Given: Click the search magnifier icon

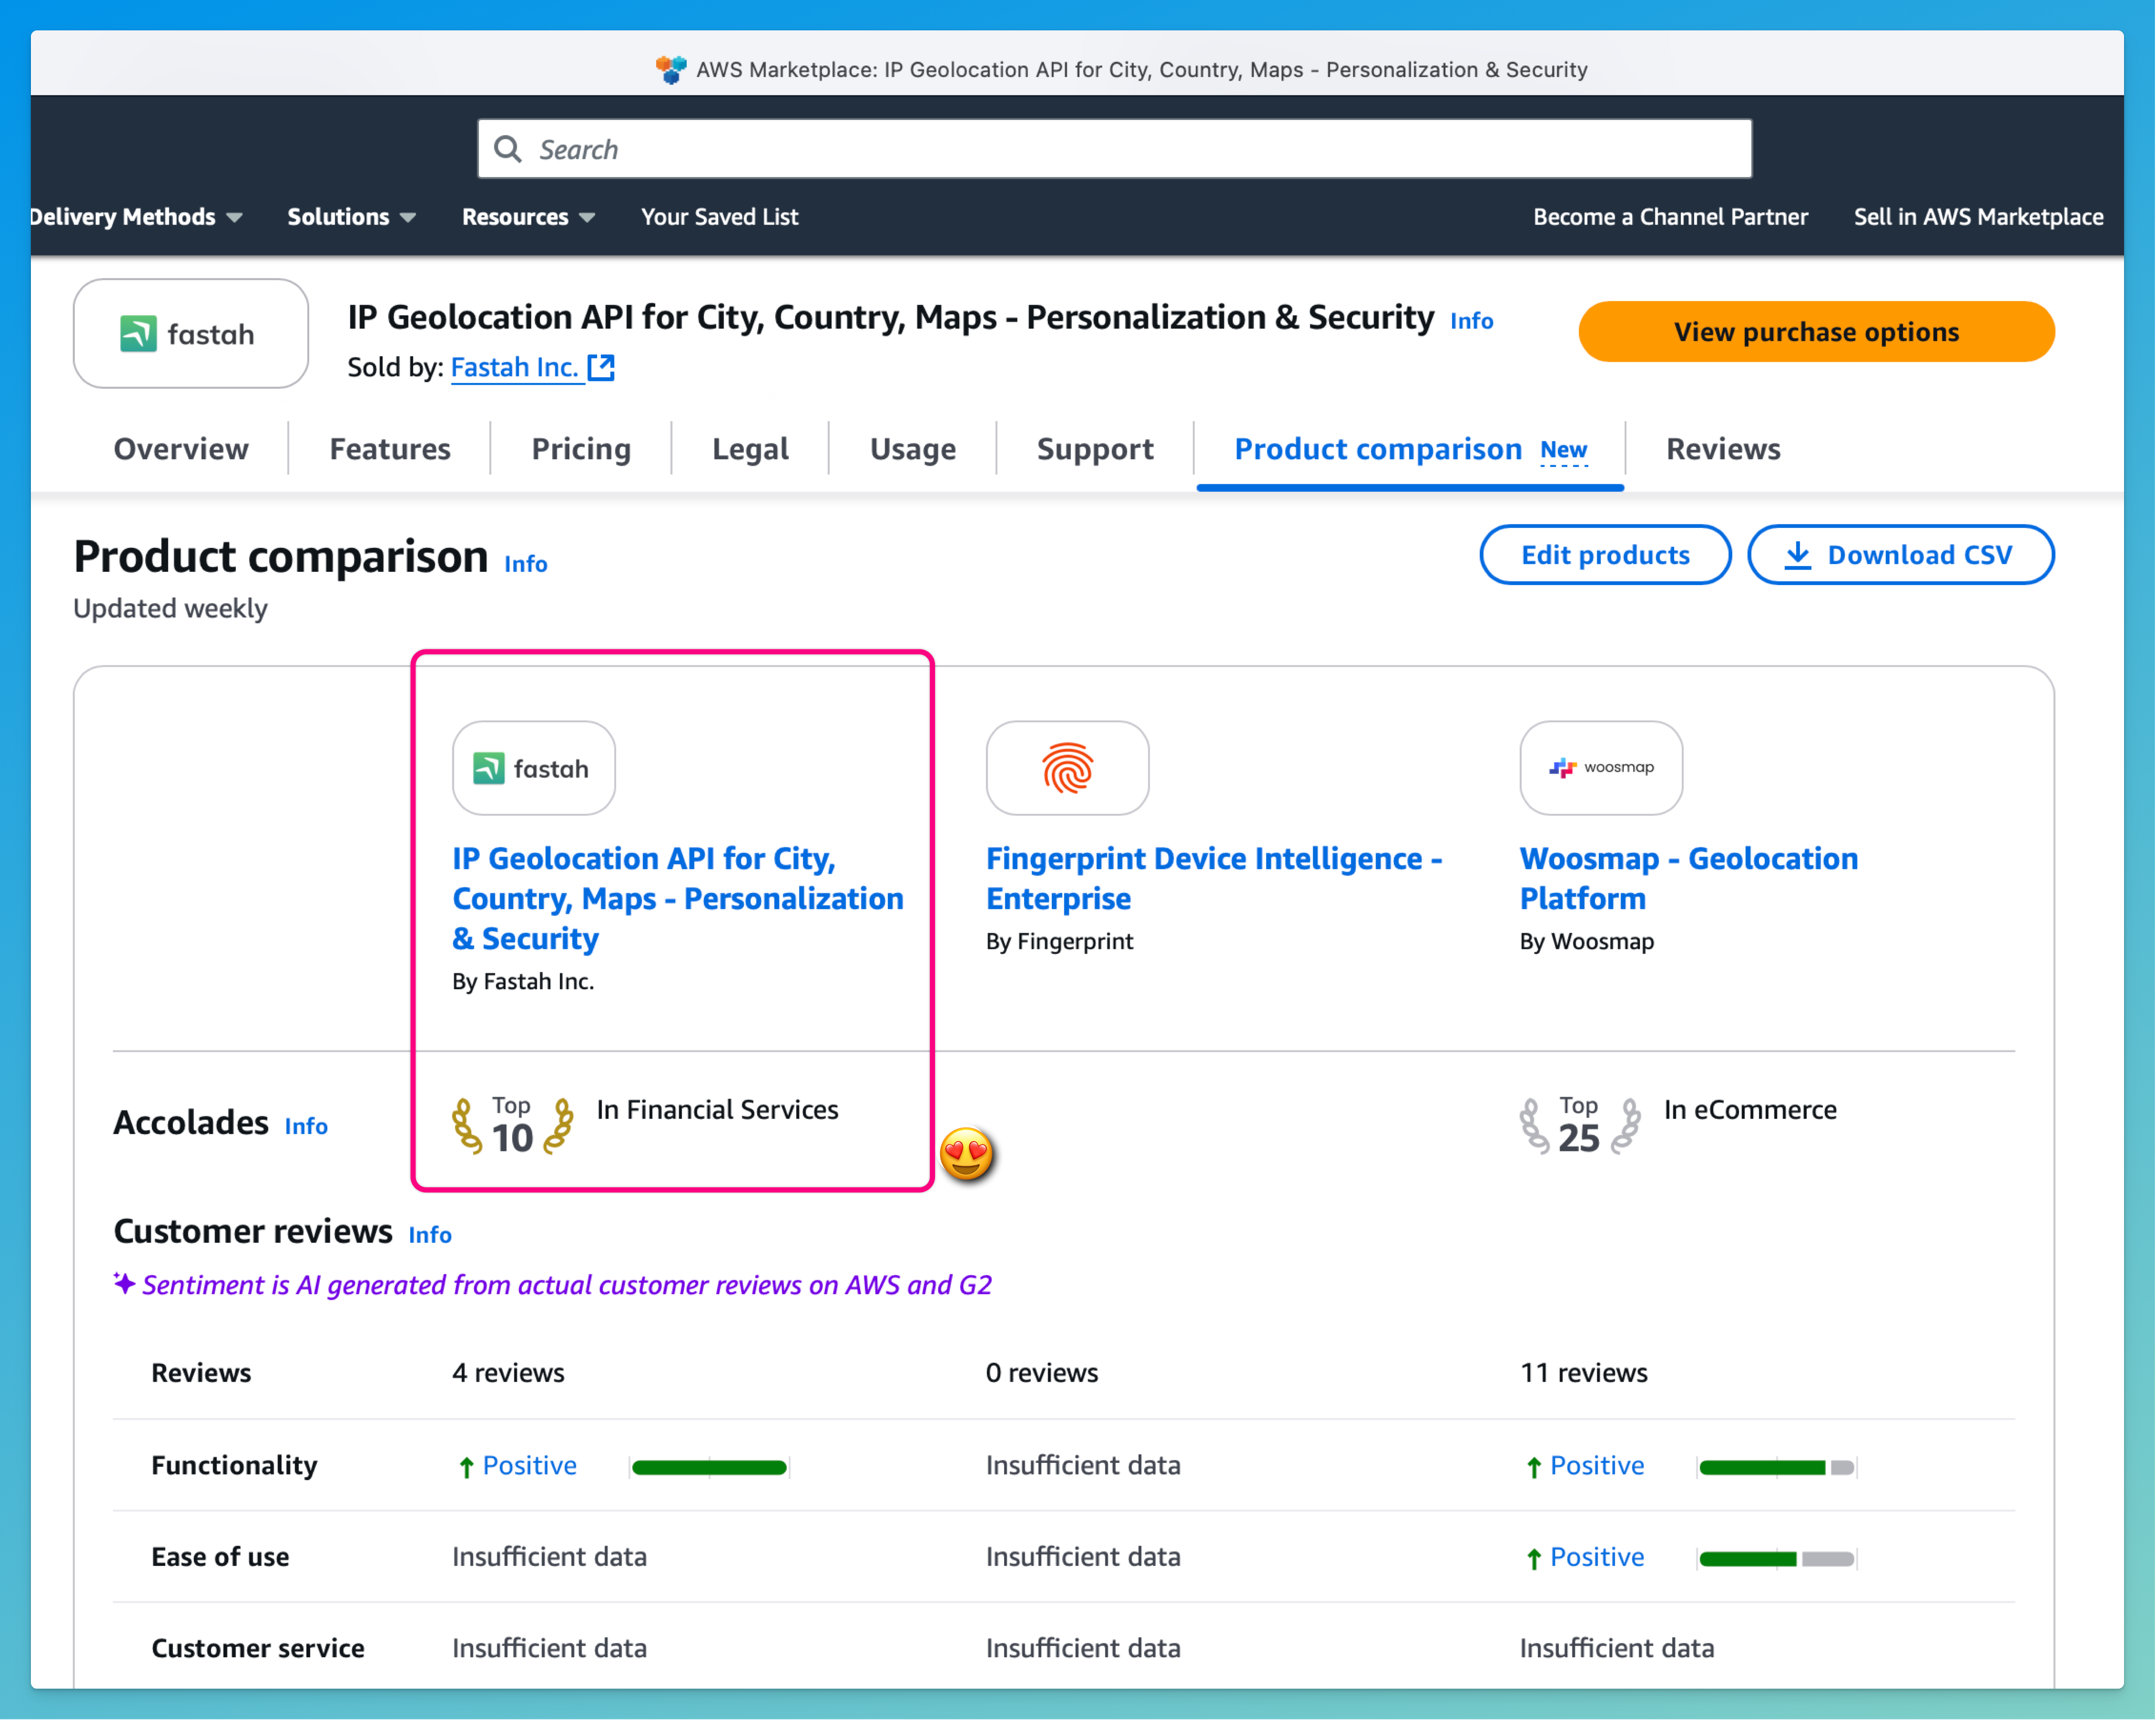Looking at the screenshot, I should (508, 149).
